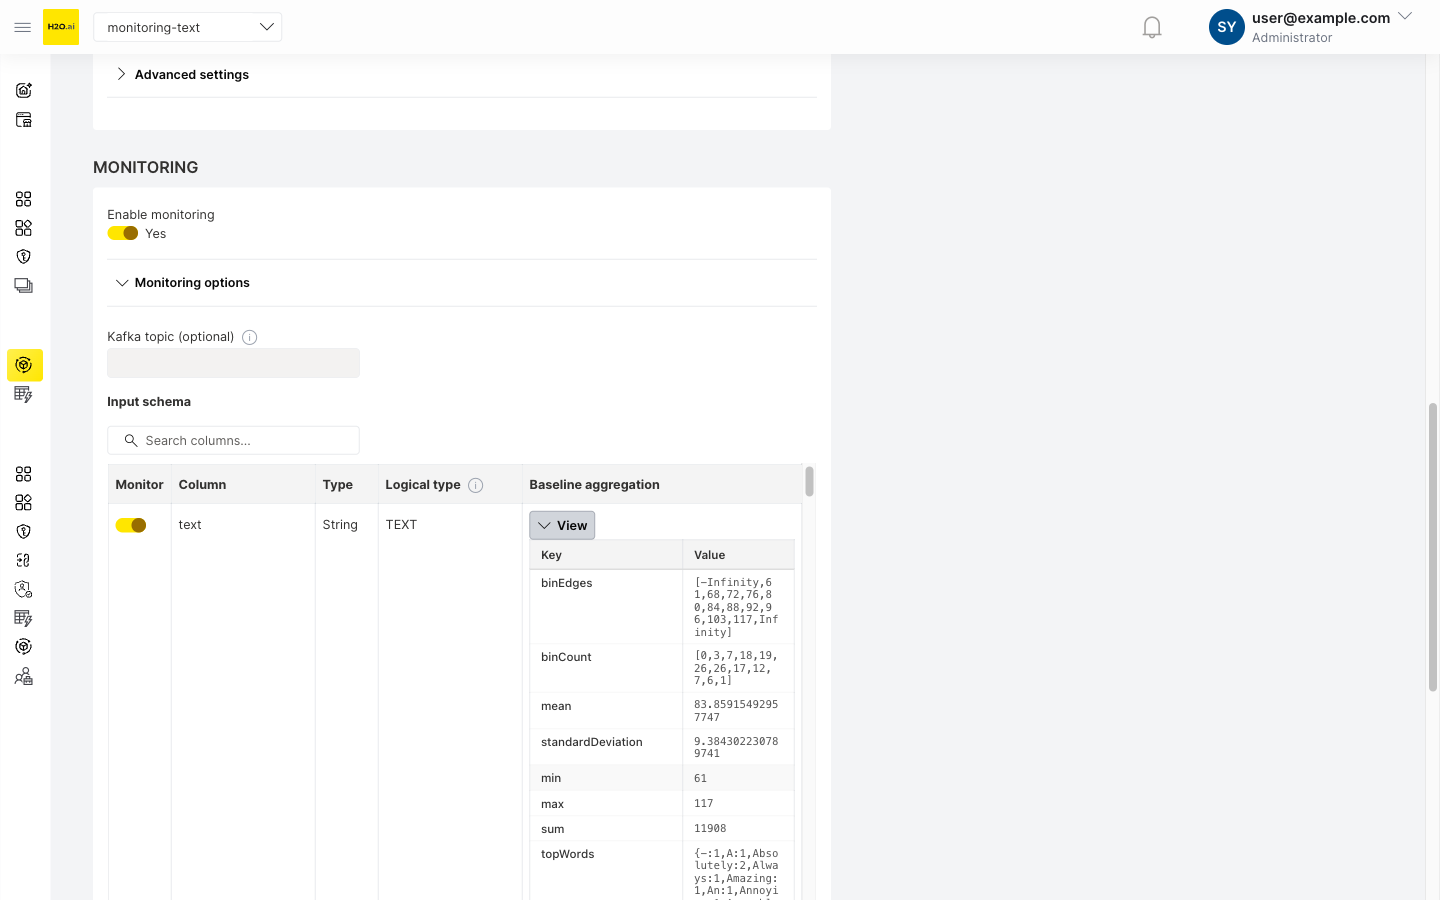Toggle monitoring for the text column

click(131, 525)
